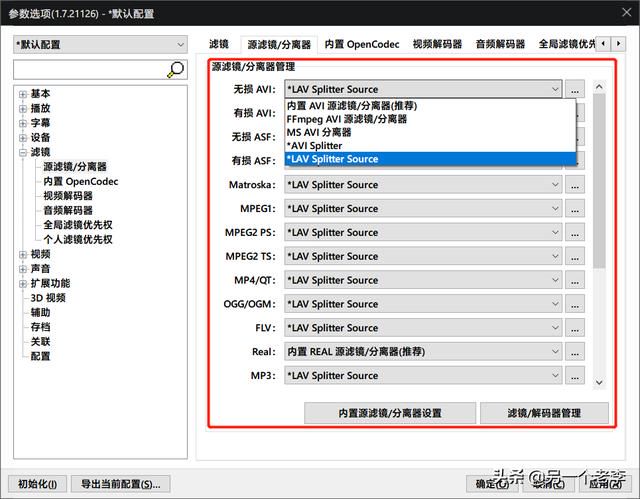Image resolution: width=640 pixels, height=499 pixels.
Task: Open settings button beside Matroska dropdown
Action: pyautogui.click(x=575, y=185)
